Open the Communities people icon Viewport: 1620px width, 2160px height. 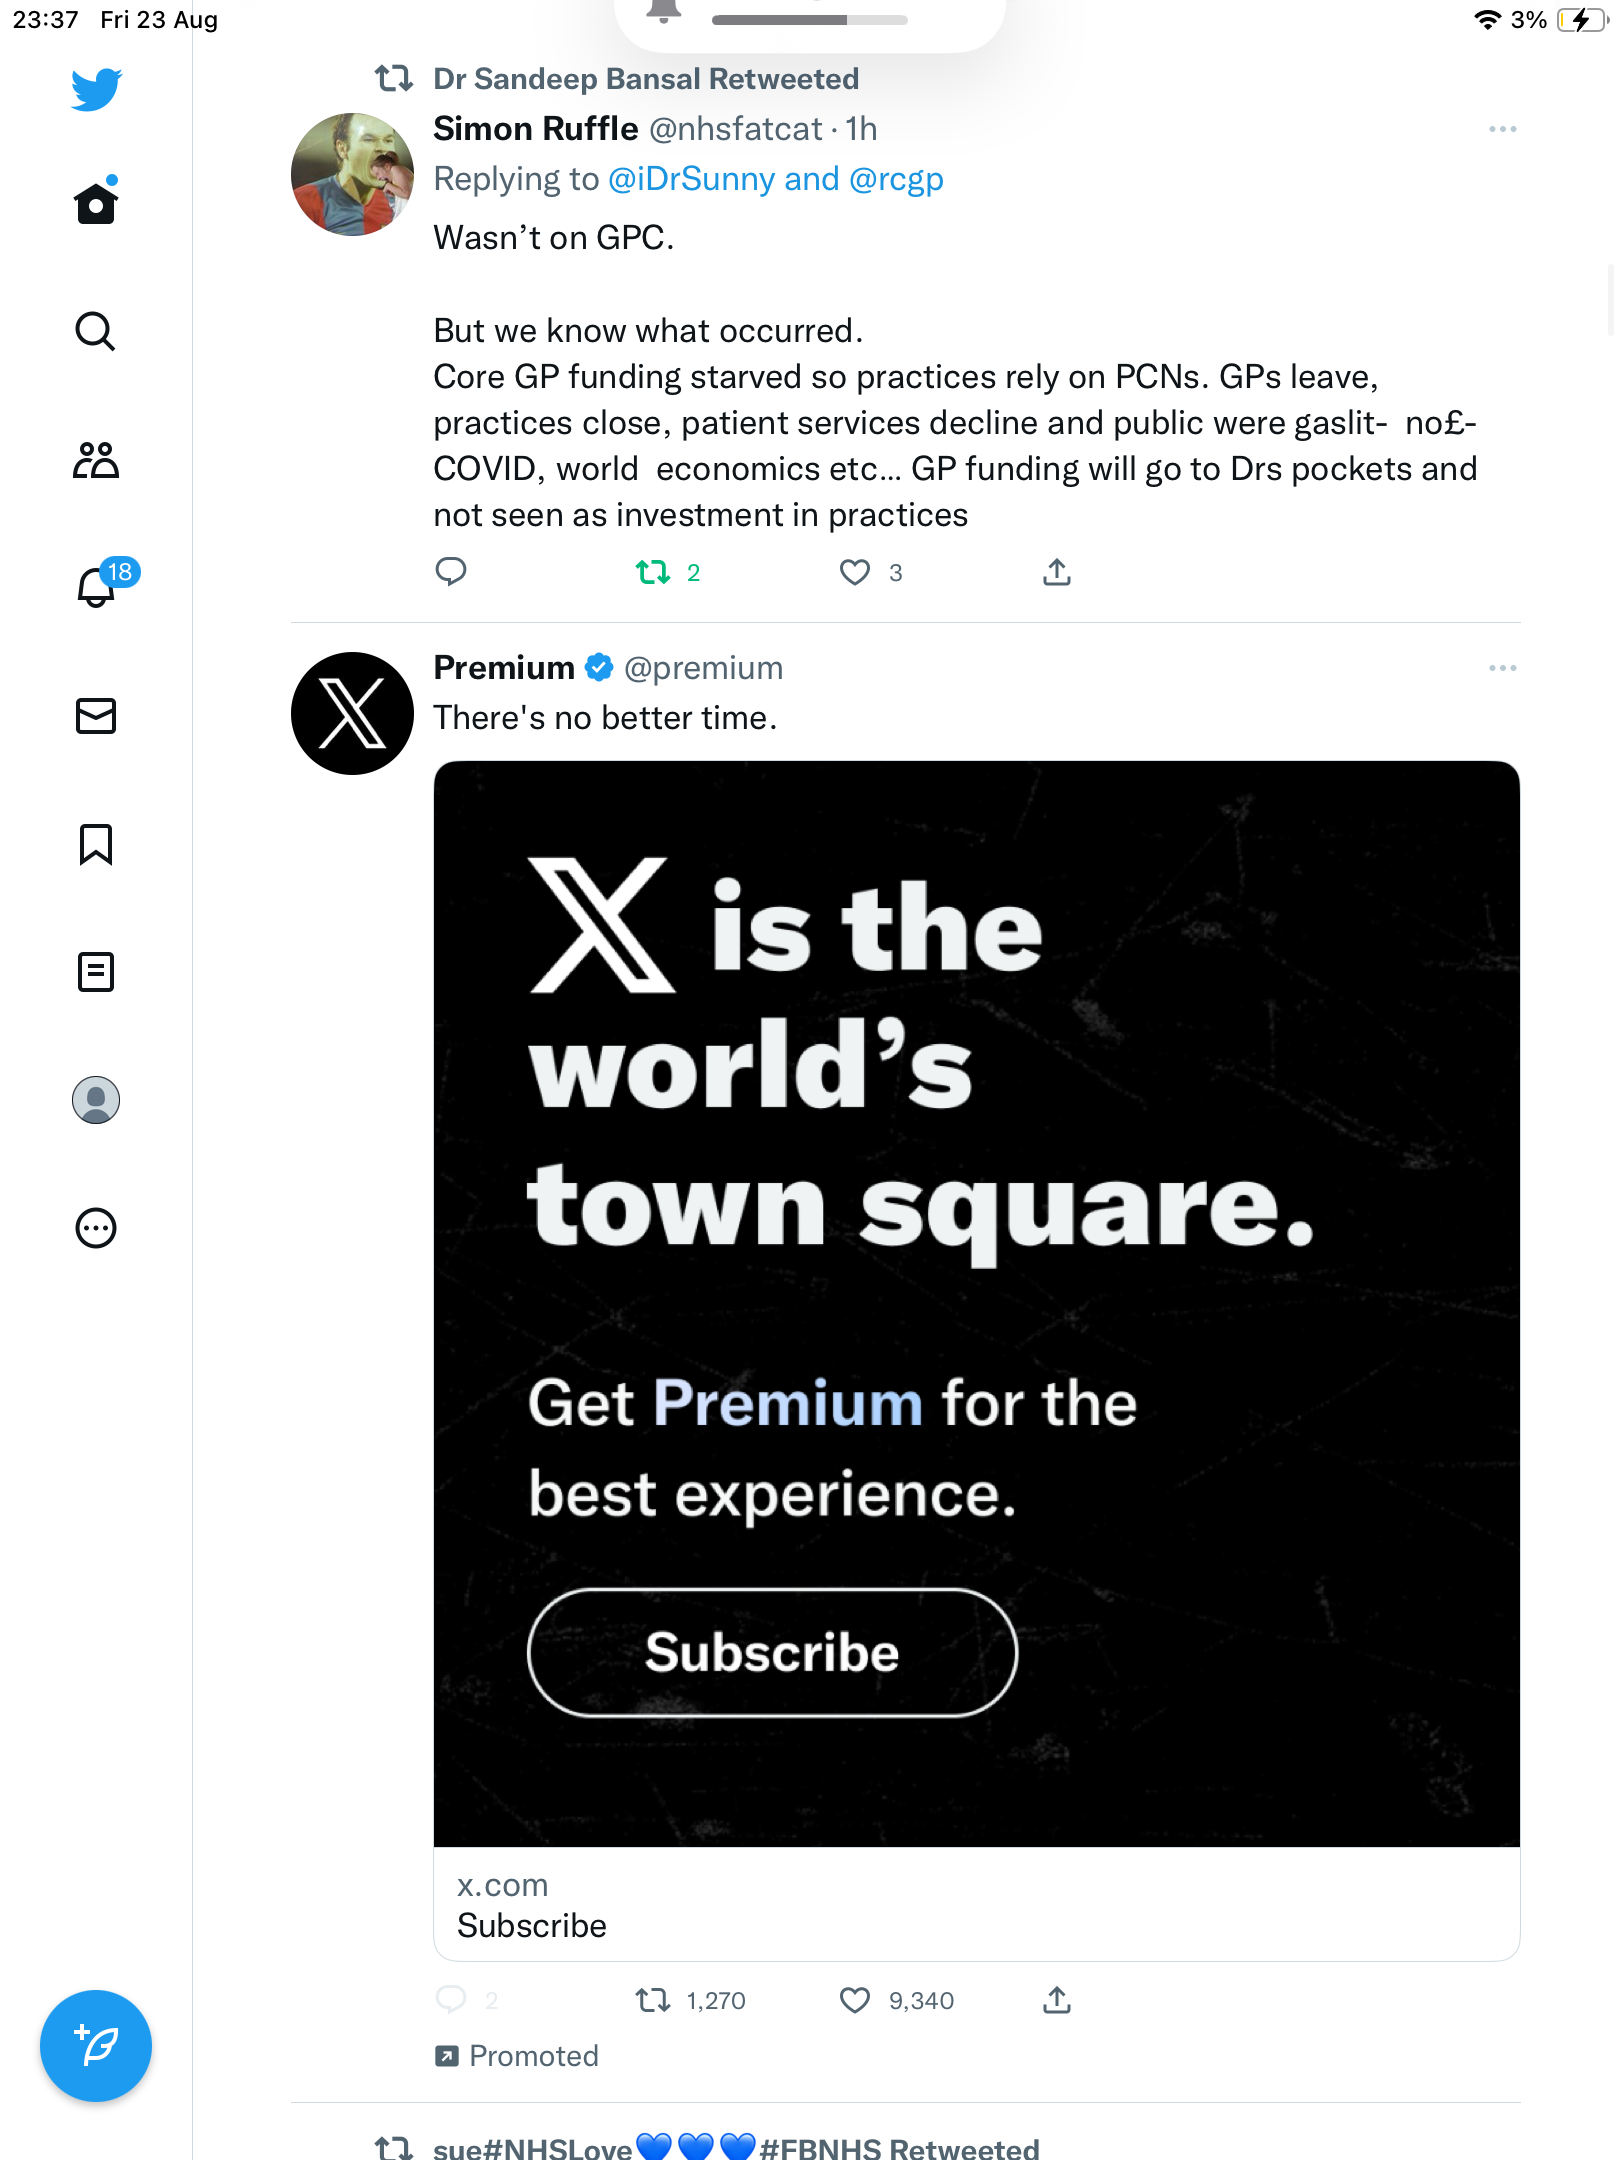pos(96,460)
